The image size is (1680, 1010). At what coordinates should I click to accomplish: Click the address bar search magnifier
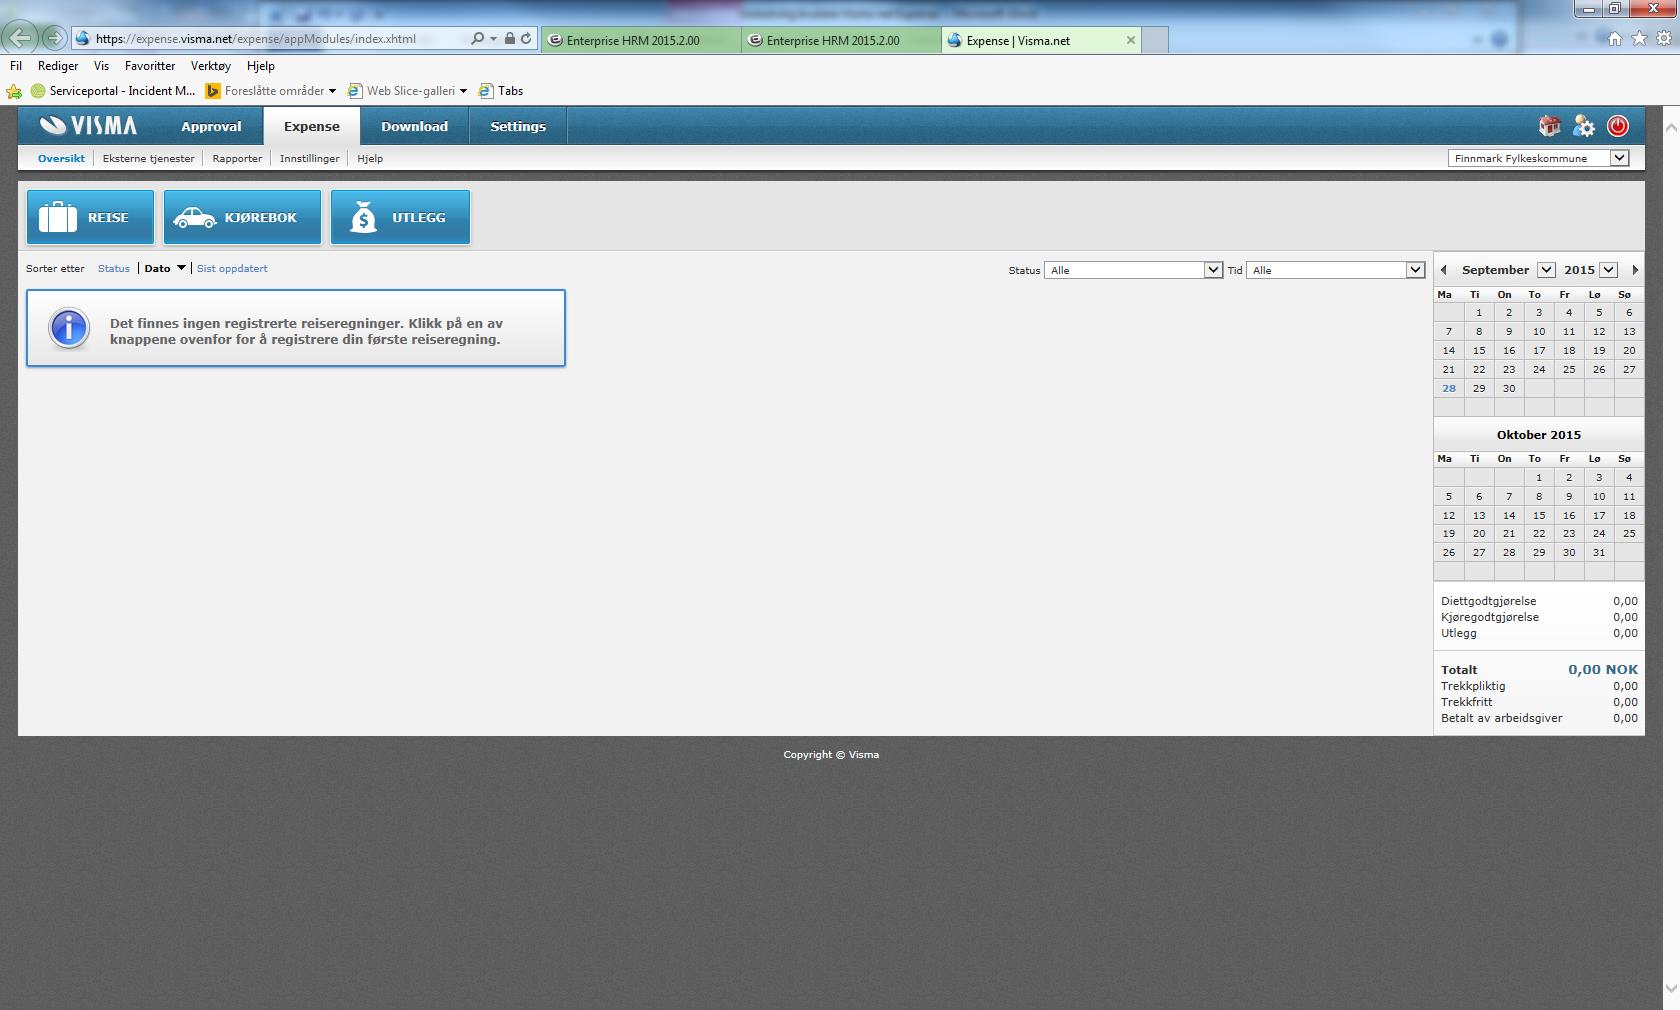tap(477, 38)
